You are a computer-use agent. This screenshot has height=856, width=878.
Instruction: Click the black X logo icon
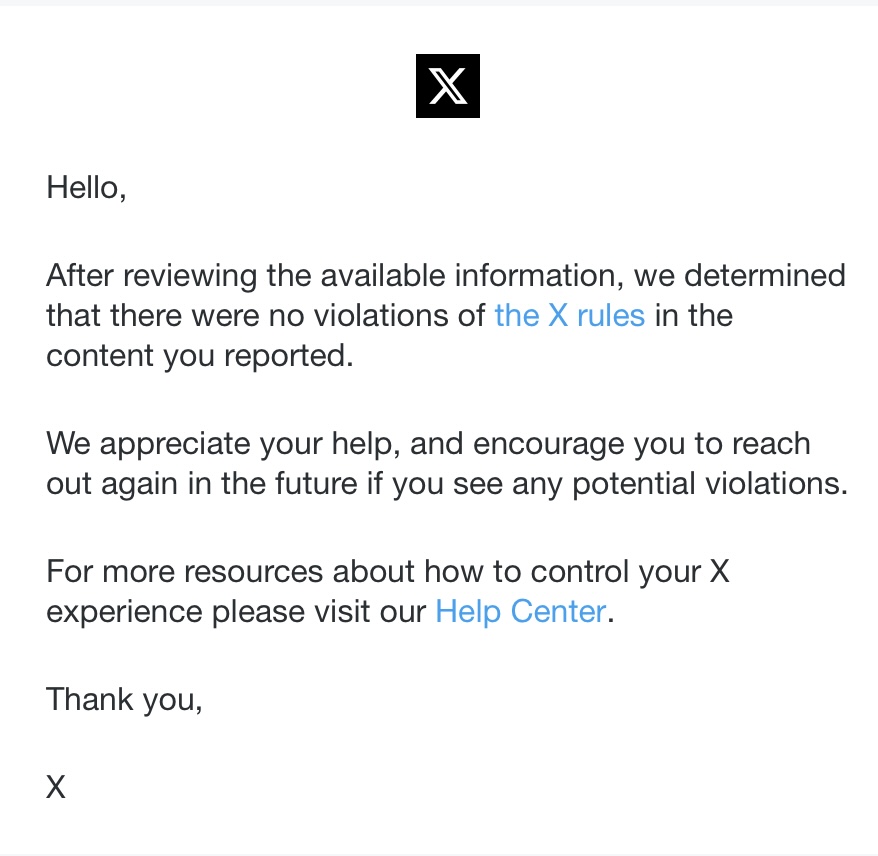447,86
